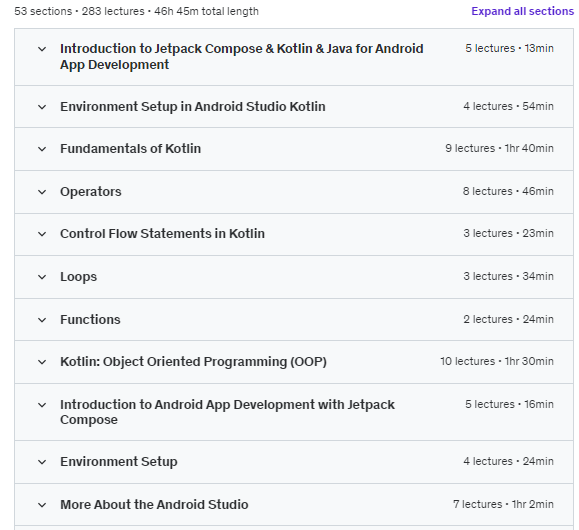Click Expand all sections link
Image resolution: width=579 pixels, height=530 pixels.
tap(522, 11)
